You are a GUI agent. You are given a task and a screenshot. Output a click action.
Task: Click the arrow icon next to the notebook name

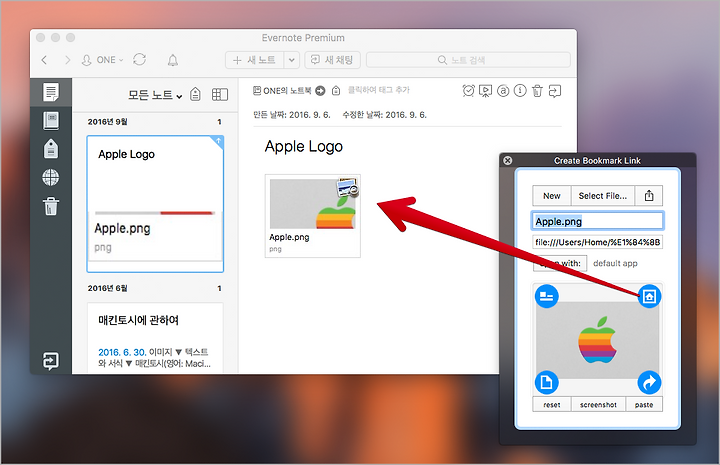point(321,91)
